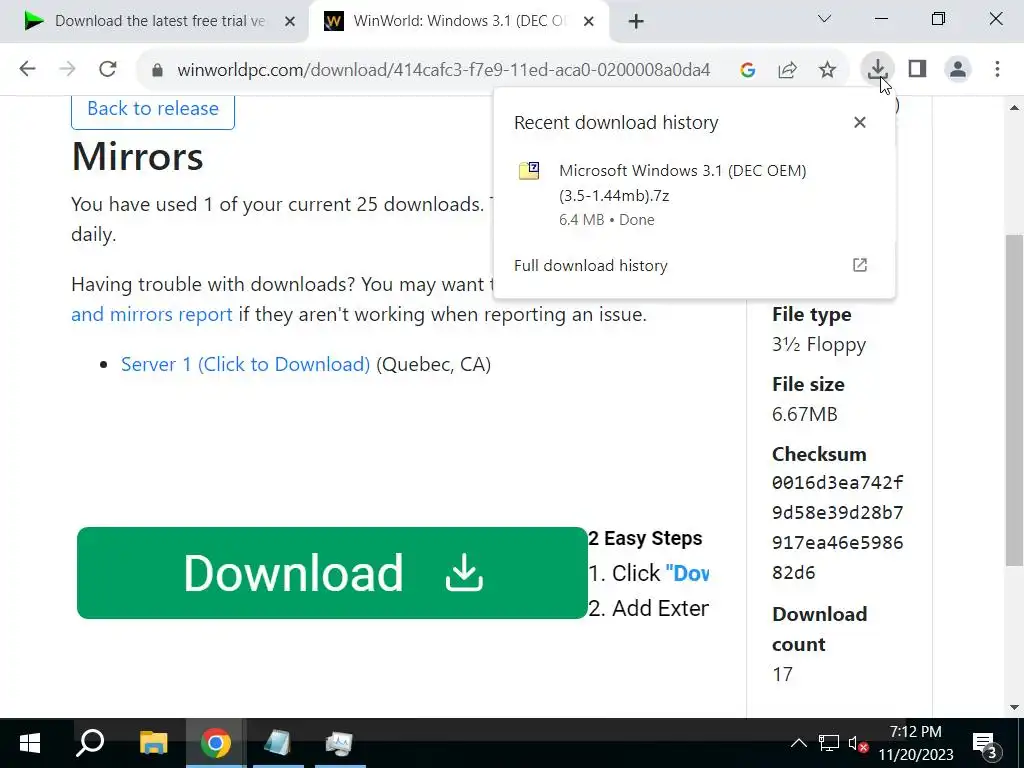This screenshot has height=768, width=1024.
Task: Open downloaded Windows 3.1 7z file entry
Action: point(694,195)
